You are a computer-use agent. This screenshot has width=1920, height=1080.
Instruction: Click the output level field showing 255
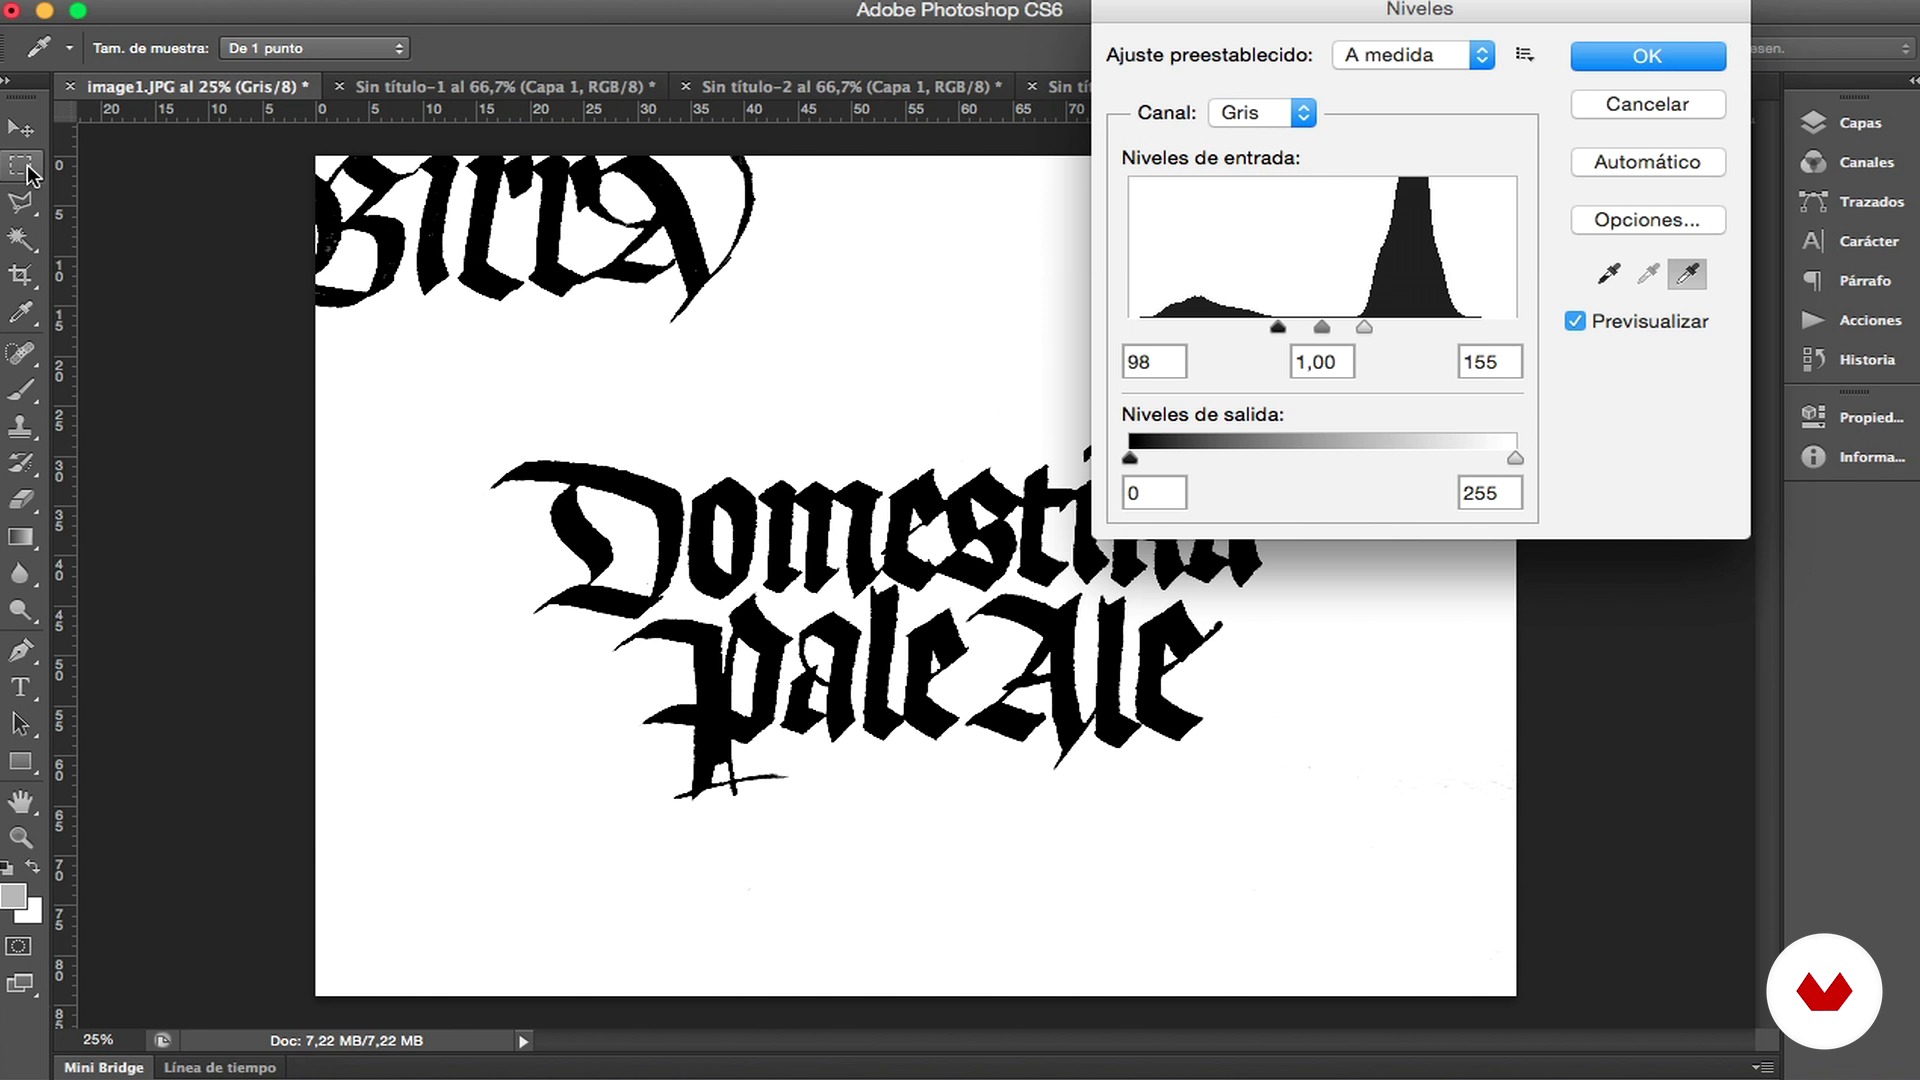click(x=1490, y=493)
